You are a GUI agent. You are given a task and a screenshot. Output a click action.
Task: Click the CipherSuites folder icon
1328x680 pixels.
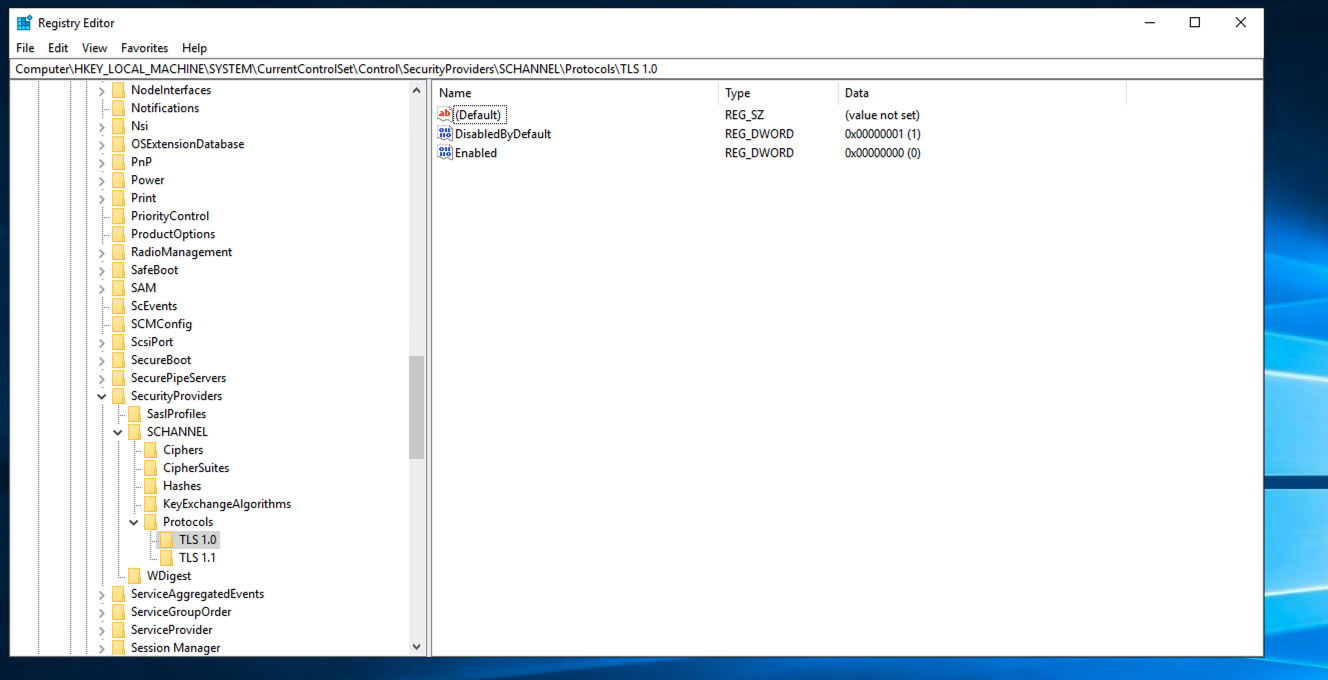tap(150, 468)
